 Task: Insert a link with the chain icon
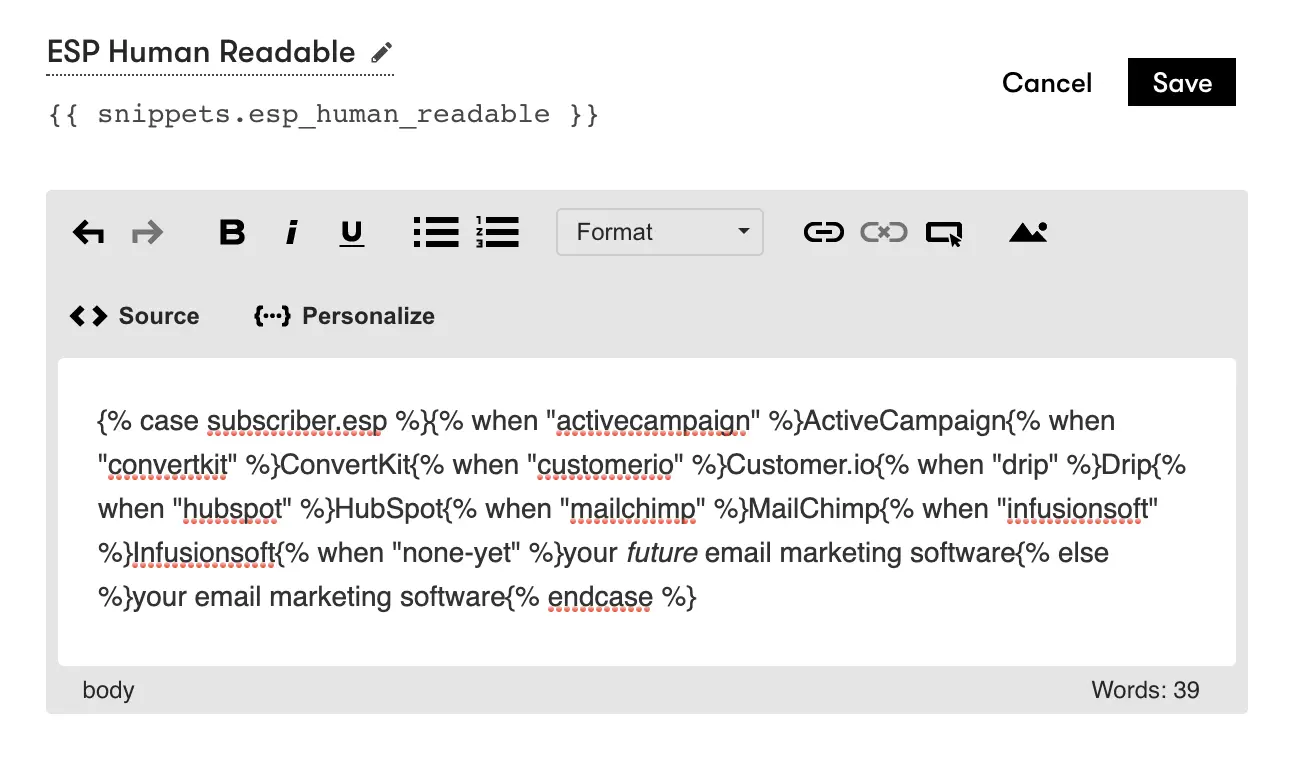(x=824, y=232)
